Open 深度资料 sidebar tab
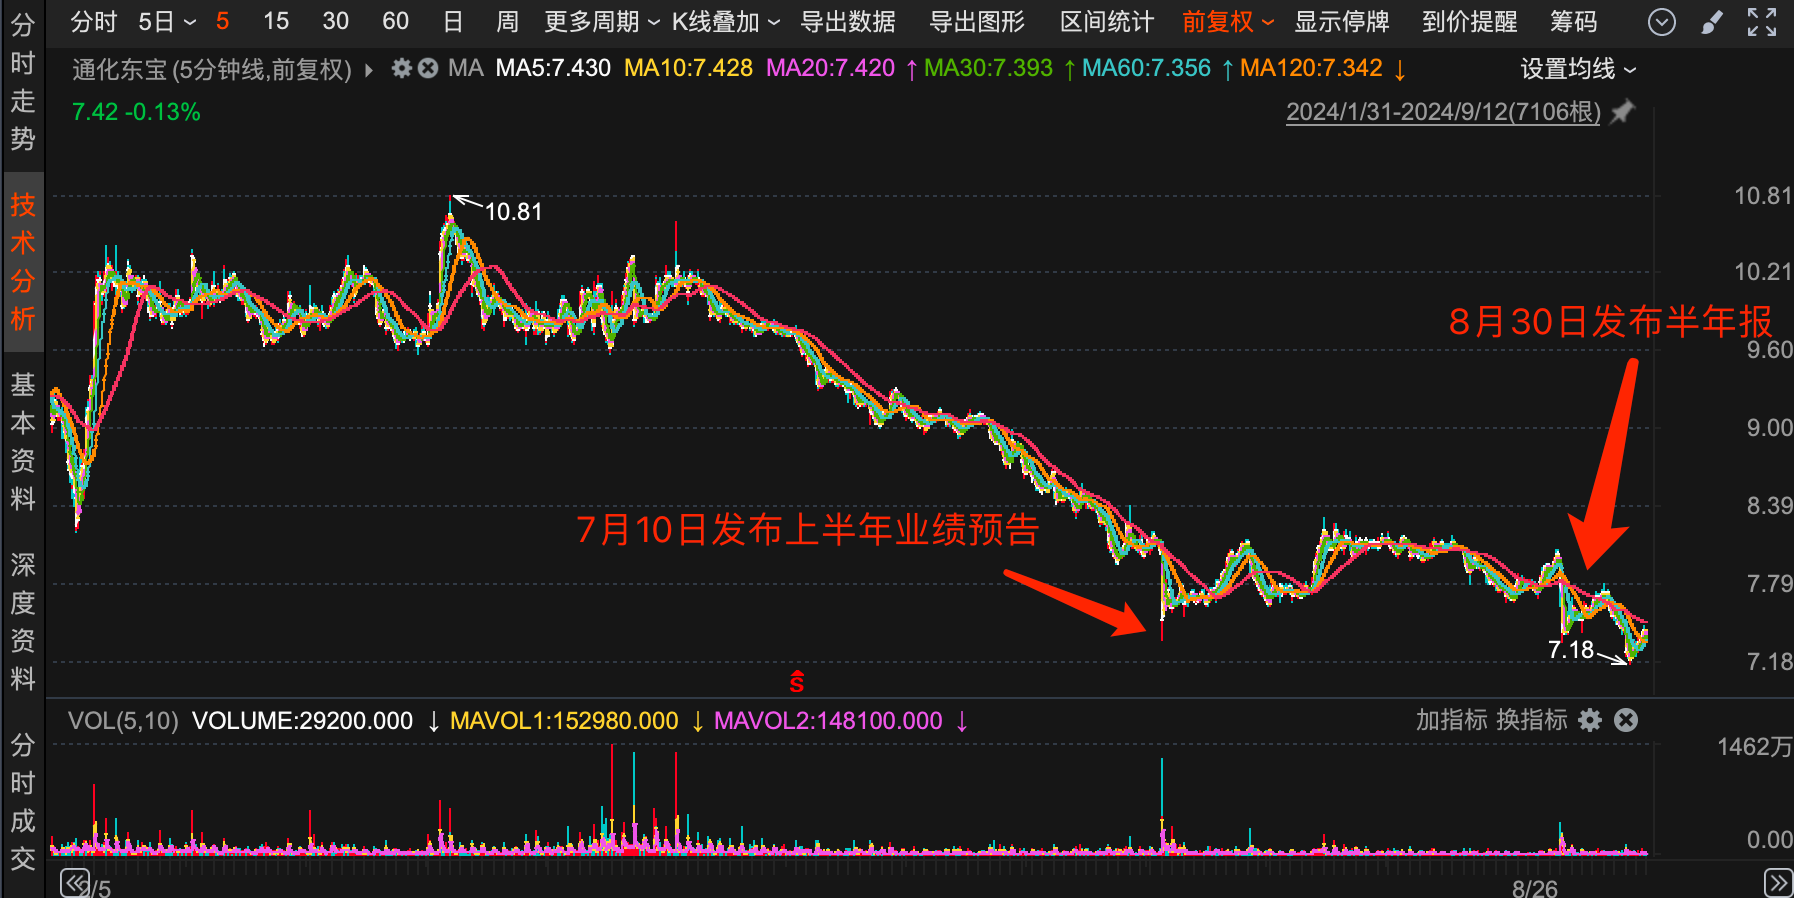 (22, 621)
